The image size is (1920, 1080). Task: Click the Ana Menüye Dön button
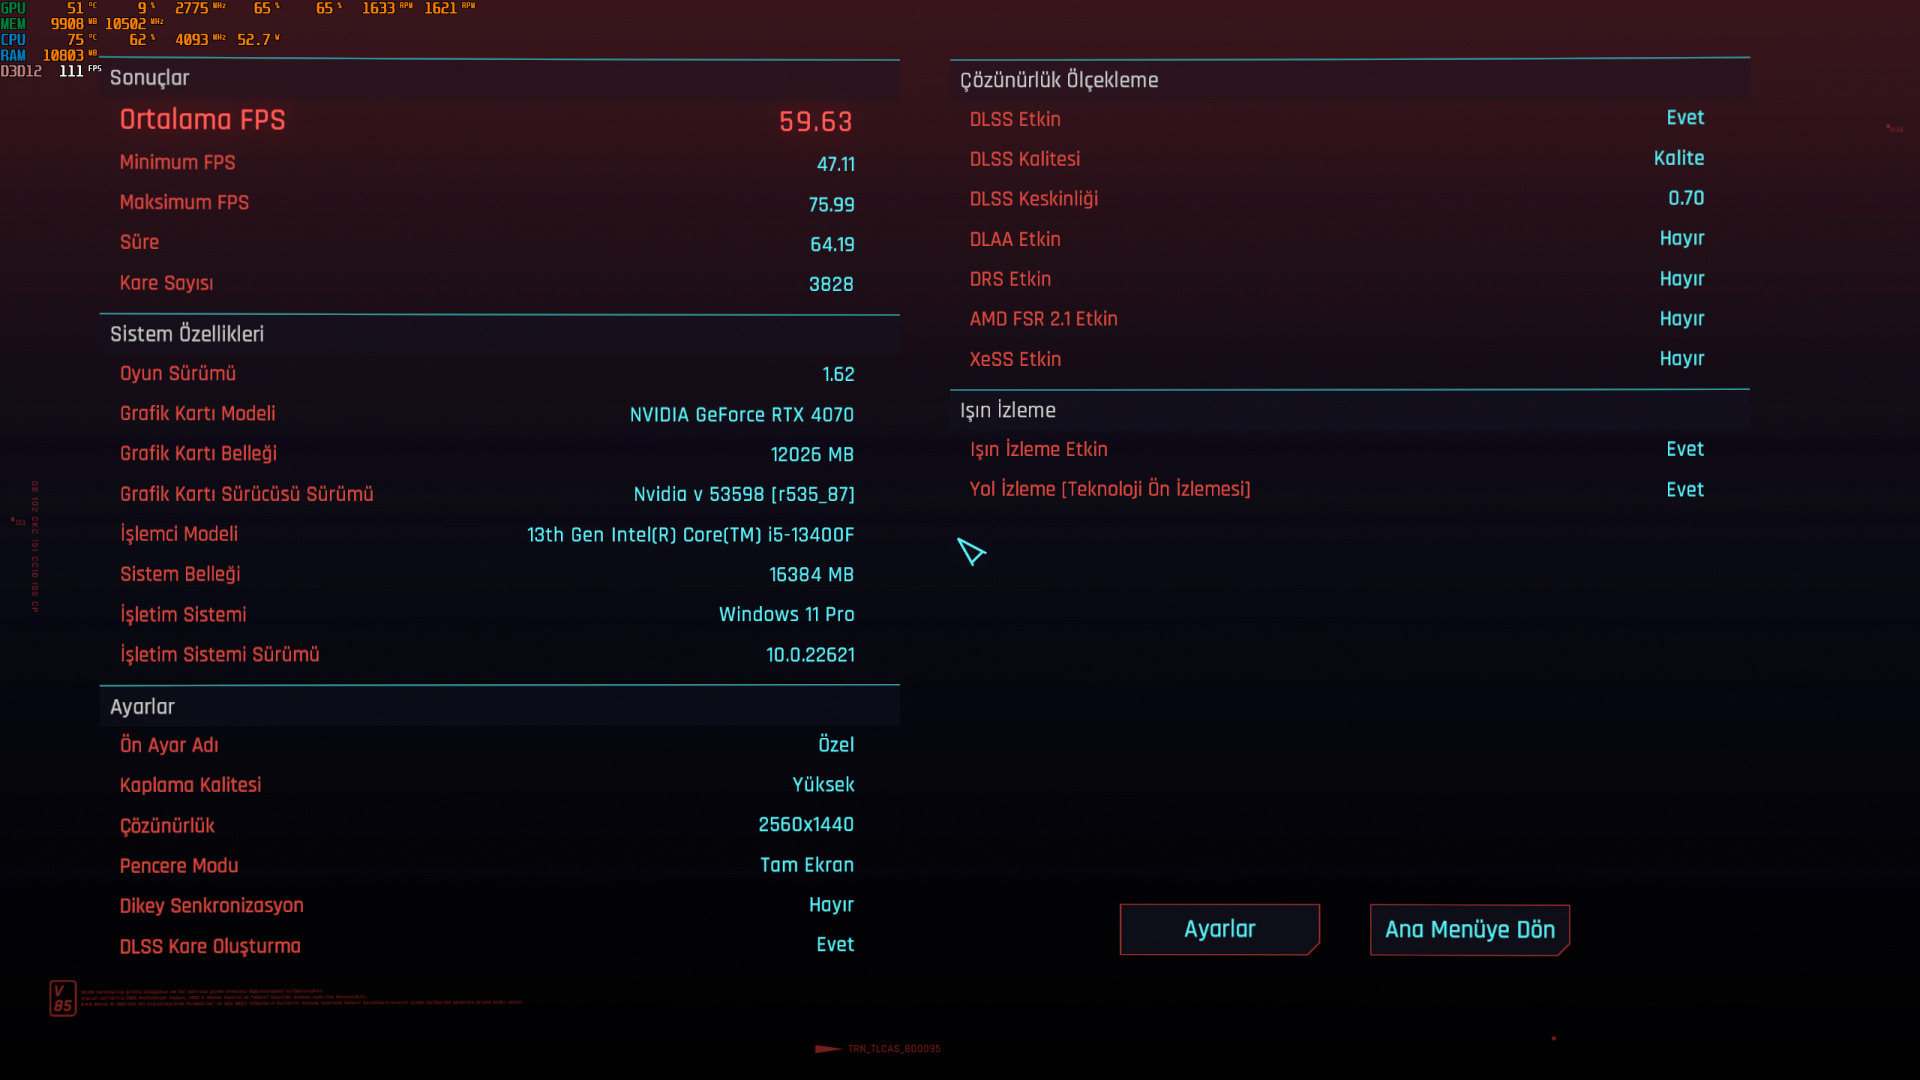click(x=1469, y=929)
